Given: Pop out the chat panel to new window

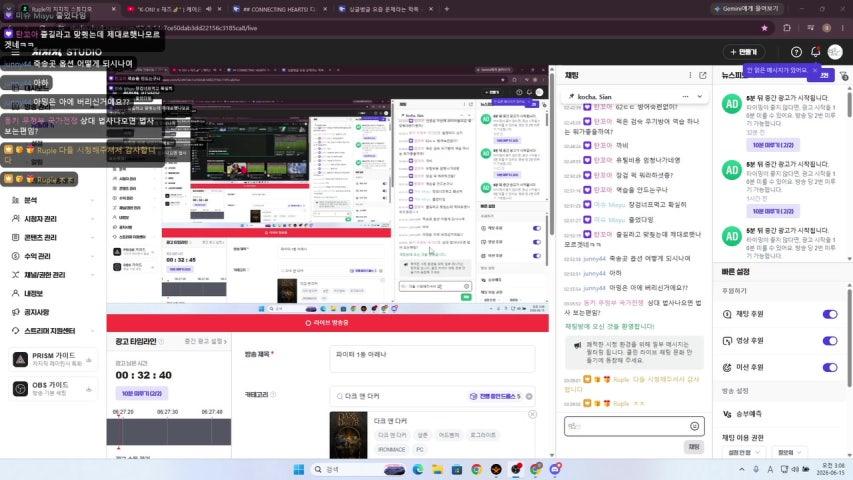Looking at the screenshot, I should pyautogui.click(x=702, y=75).
